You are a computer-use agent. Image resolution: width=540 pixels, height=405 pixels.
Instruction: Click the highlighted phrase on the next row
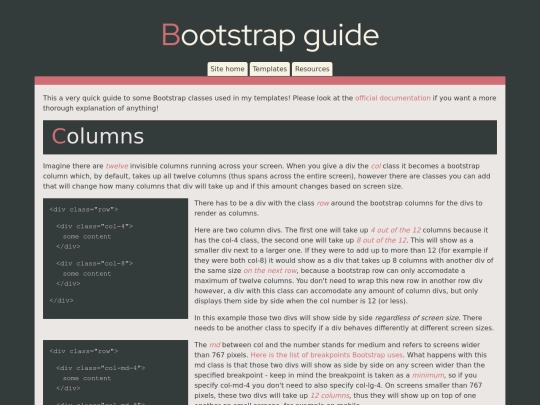270,271
